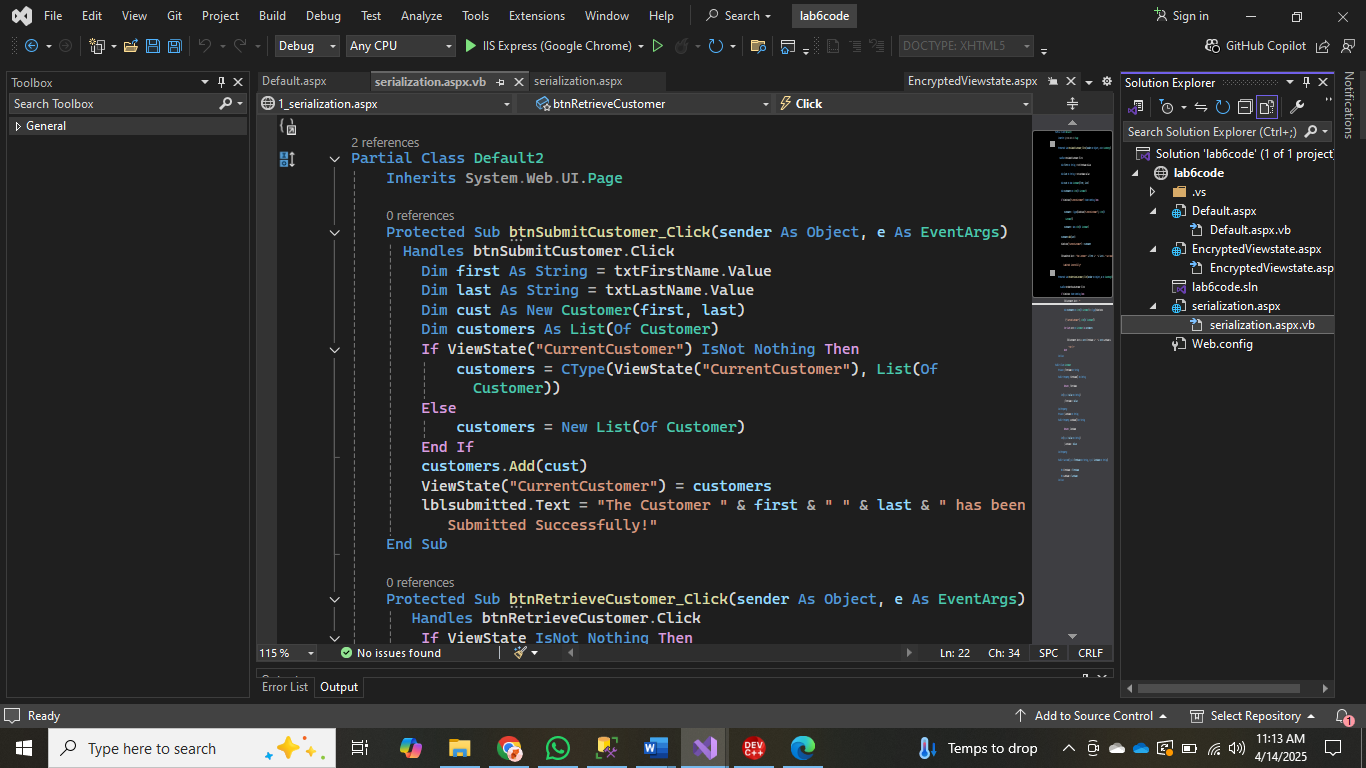Open the Analyze menu
The image size is (1366, 768).
pos(421,16)
